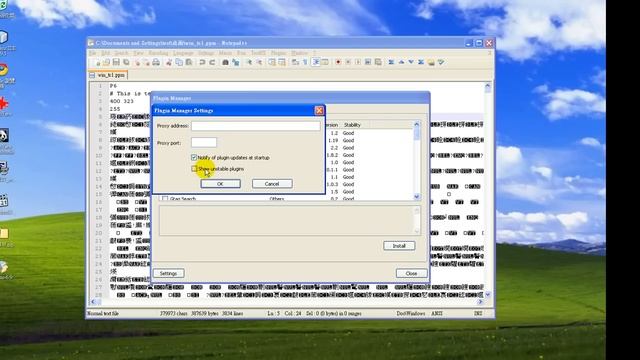Screen dimensions: 640x360
Task: Click the Normal text file status entry
Action: pos(103,313)
